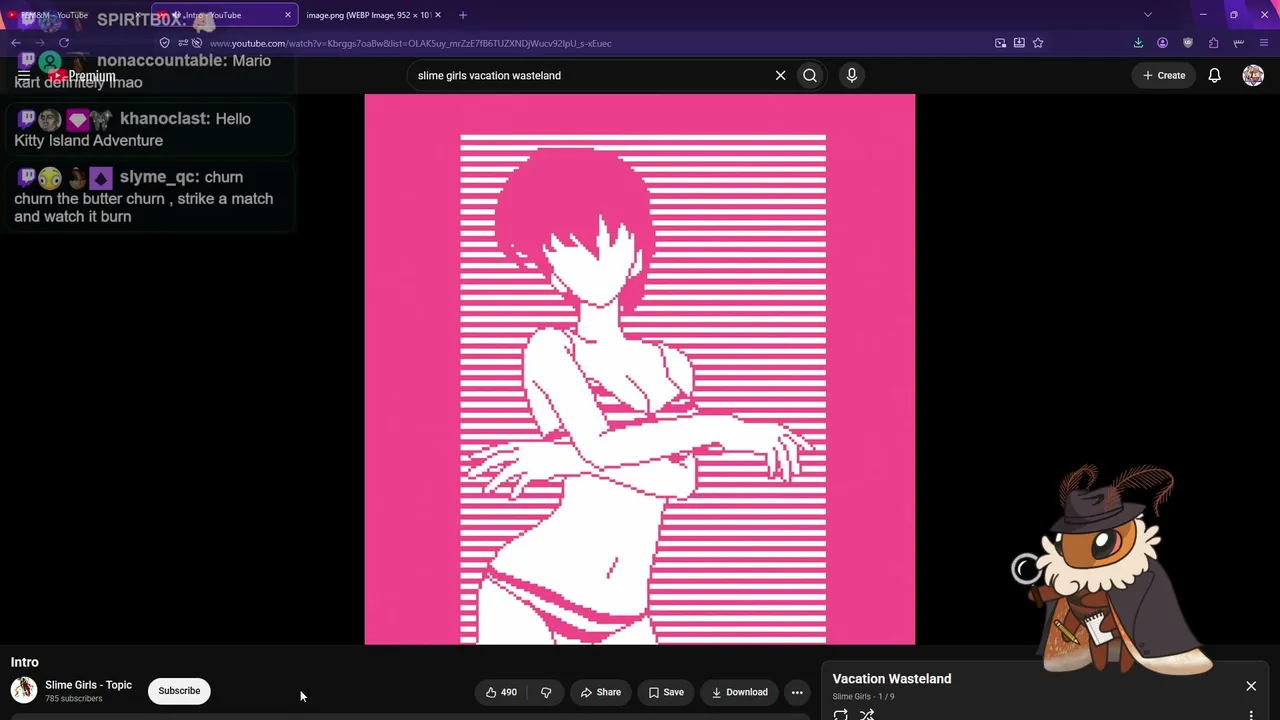Click the Vacation Wasteland playlist title
The width and height of the screenshot is (1280, 720).
[x=892, y=679]
